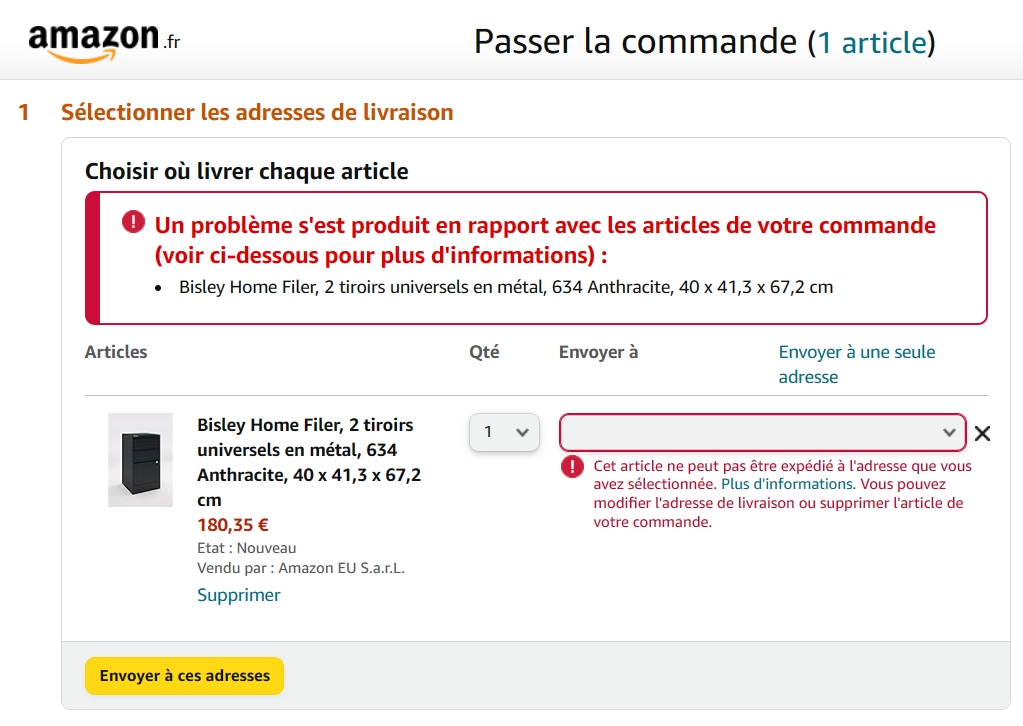Click the X icon beside address dropdown
Image resolution: width=1023 pixels, height=726 pixels.
(982, 433)
